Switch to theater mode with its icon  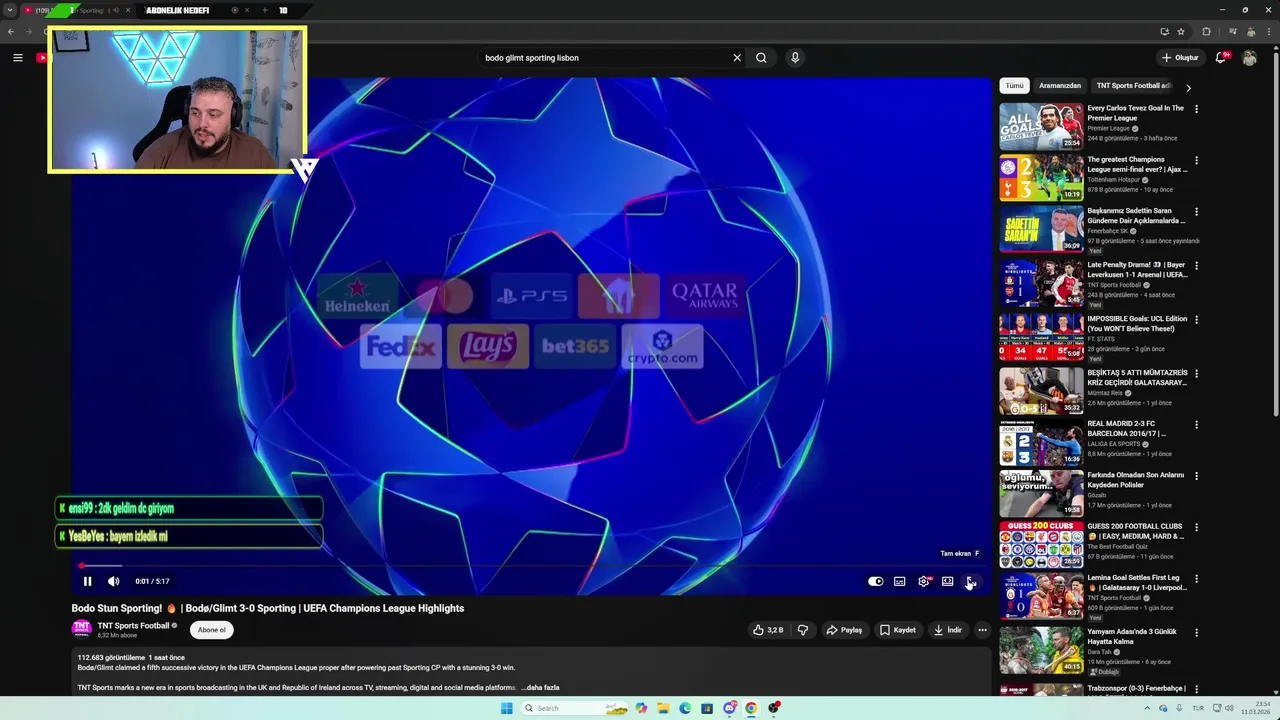pyautogui.click(x=947, y=581)
